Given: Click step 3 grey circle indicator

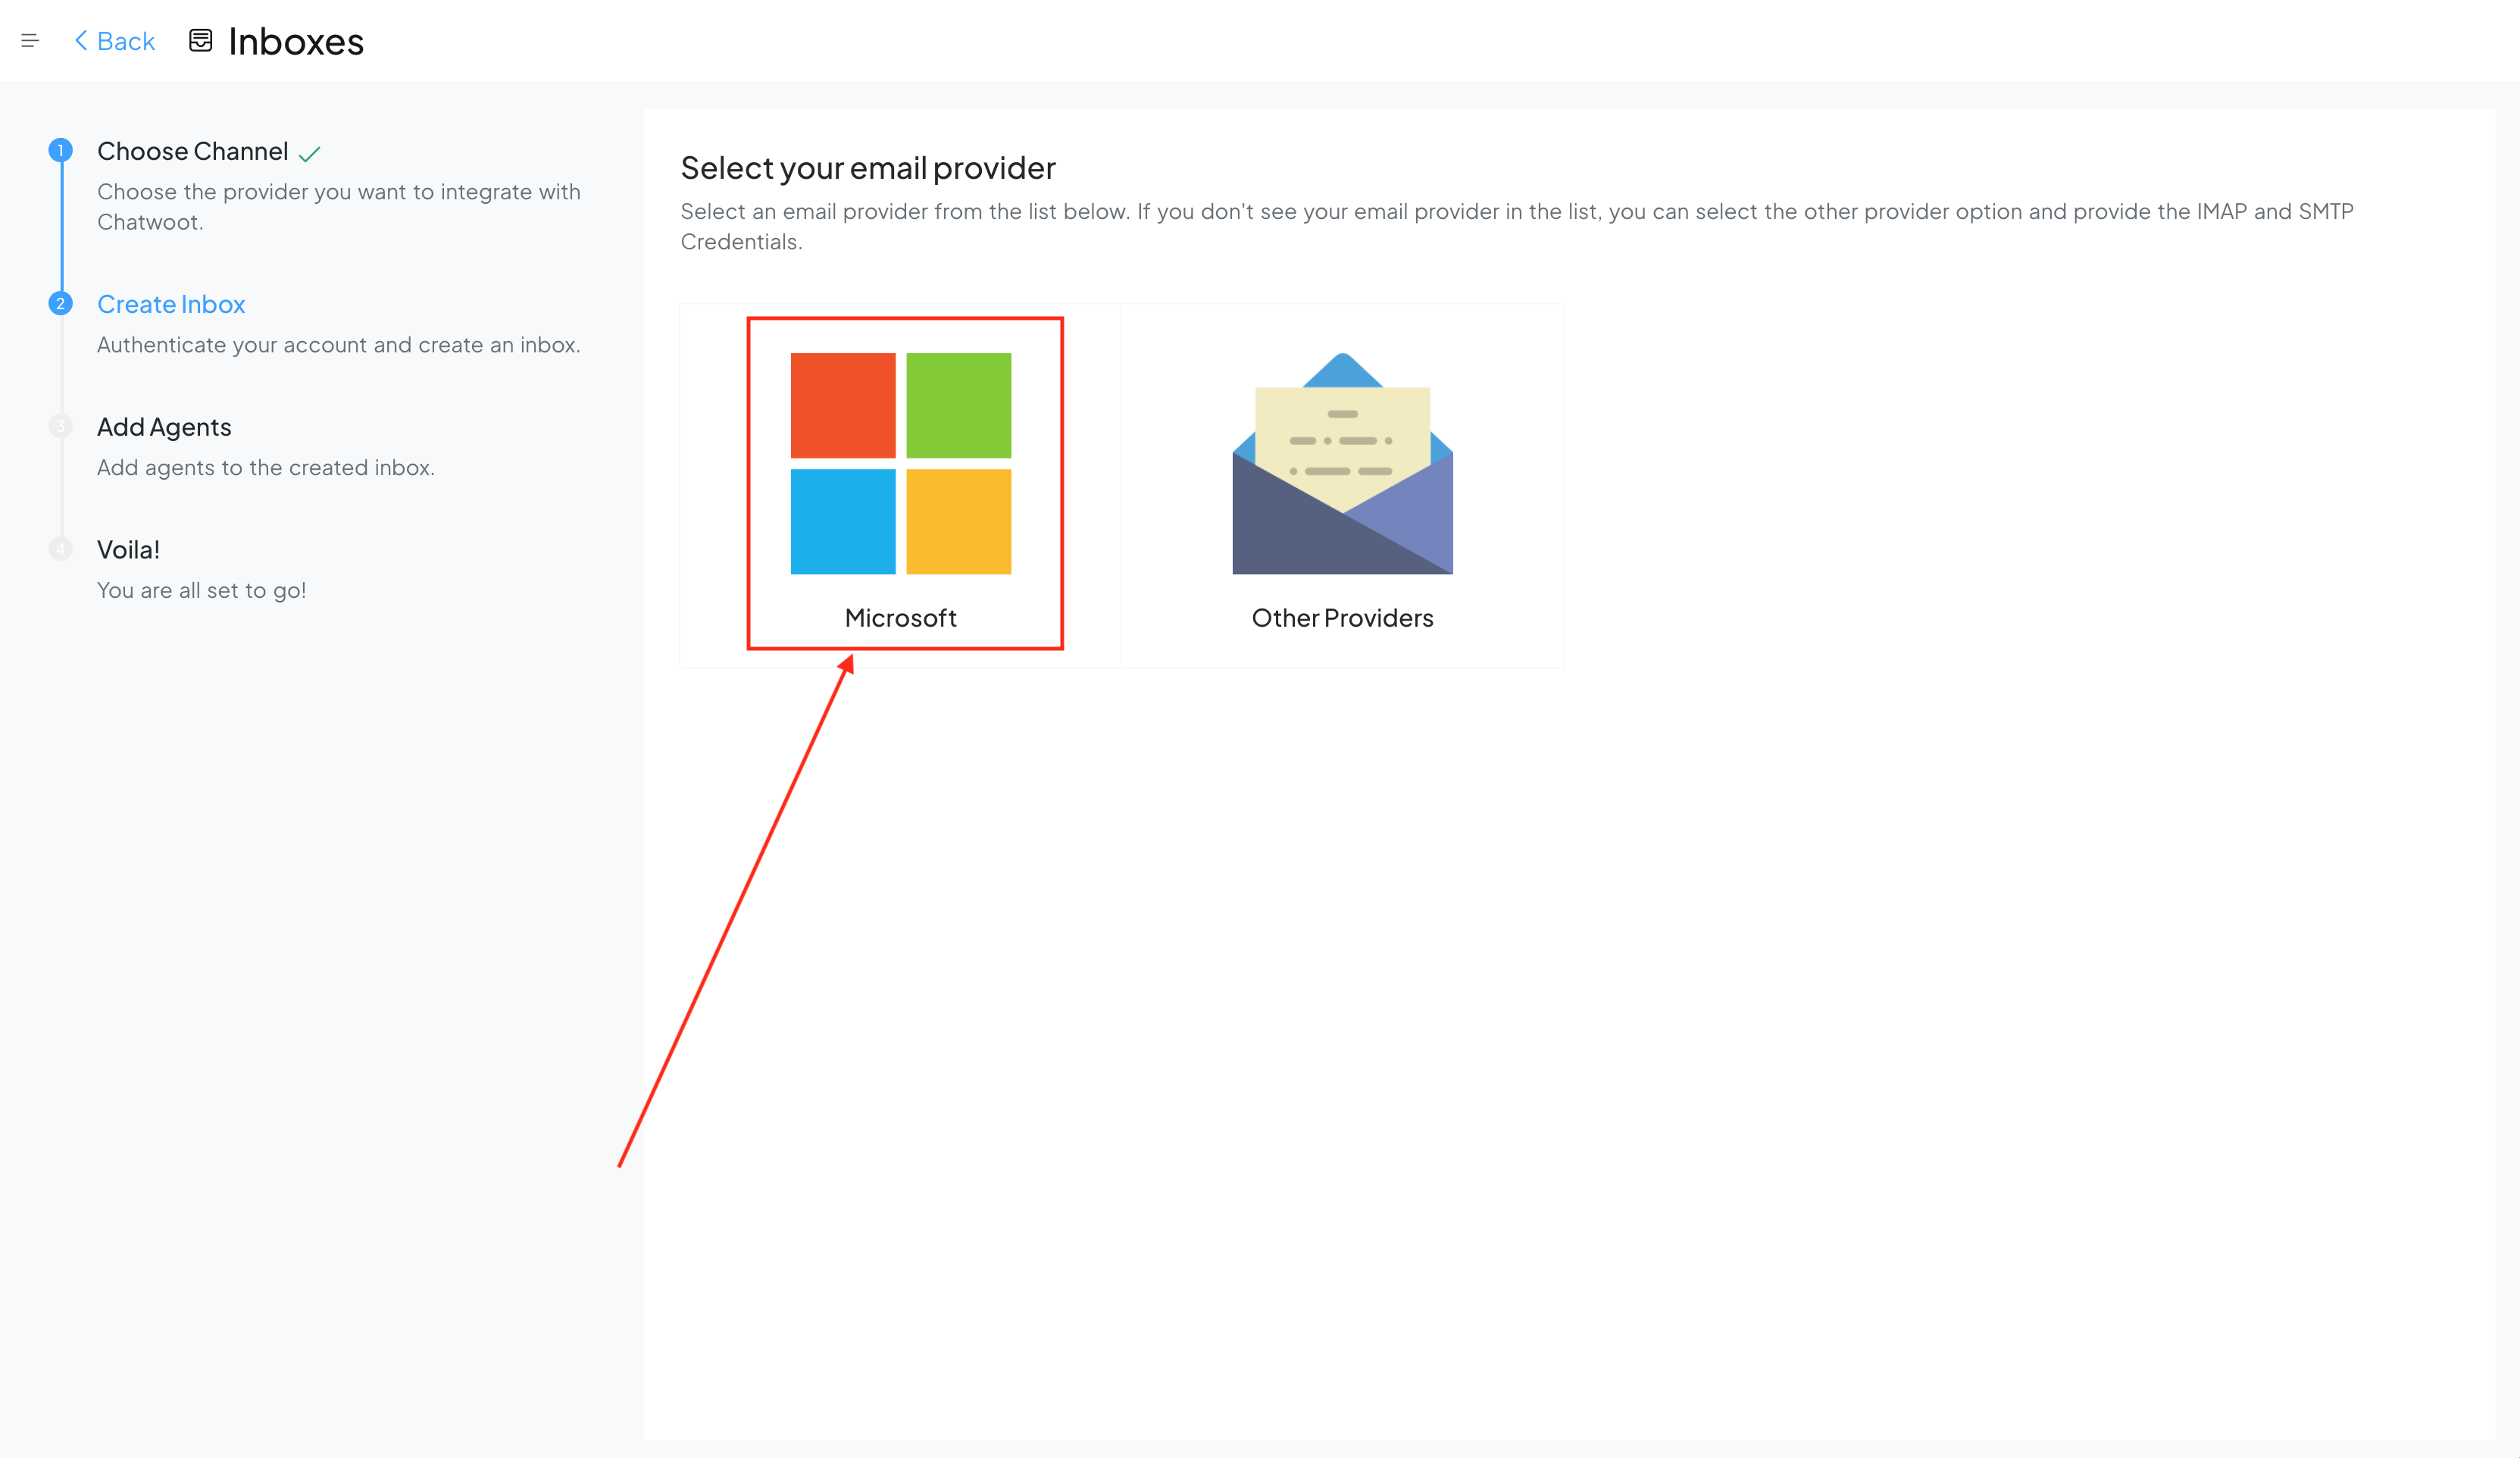Looking at the screenshot, I should [x=61, y=427].
